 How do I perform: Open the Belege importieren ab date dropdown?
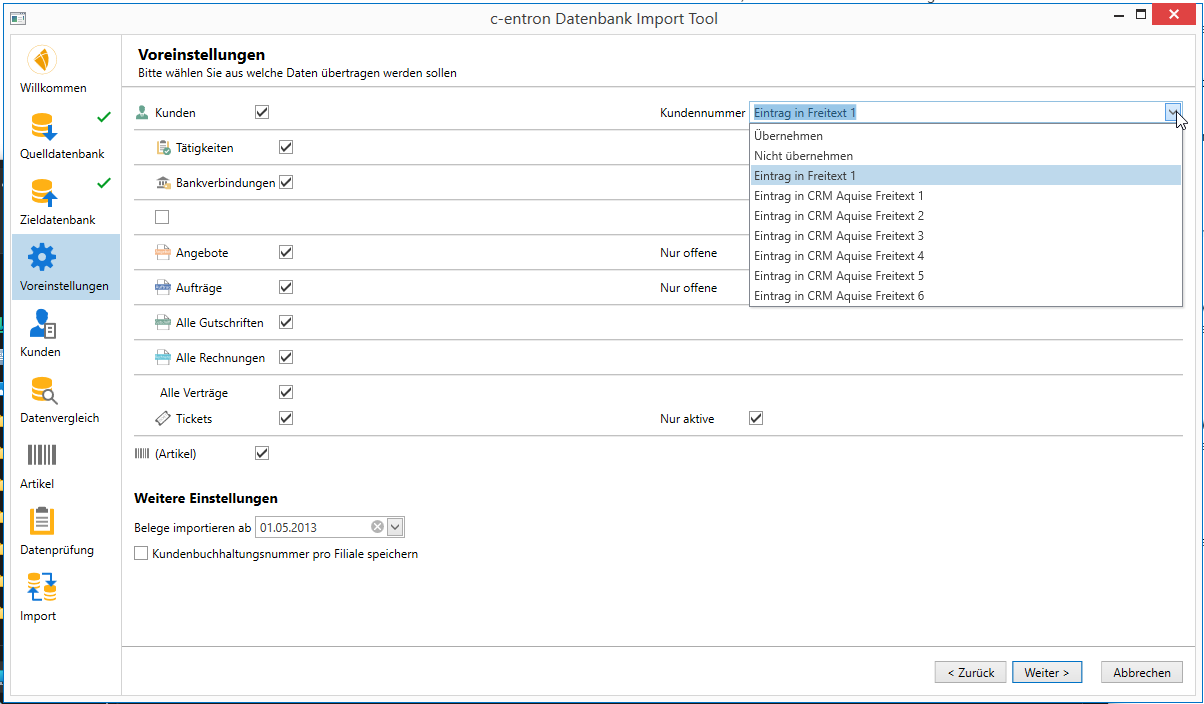tap(395, 527)
